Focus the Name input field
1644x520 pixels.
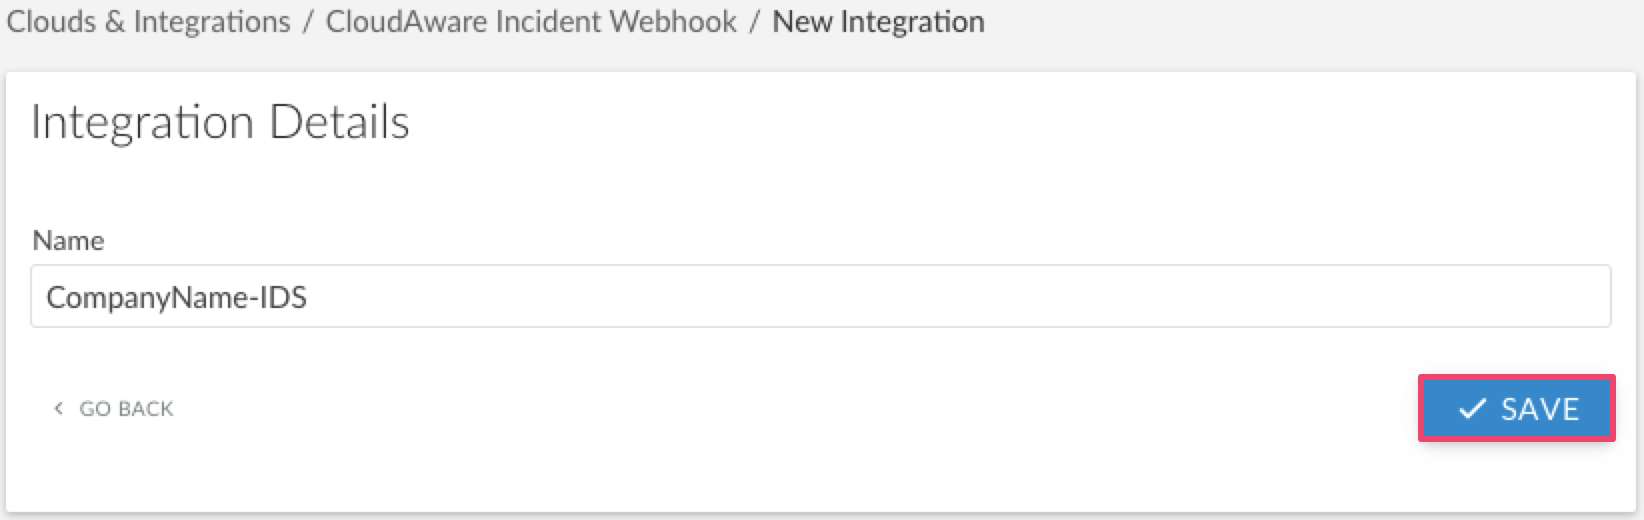tap(820, 296)
